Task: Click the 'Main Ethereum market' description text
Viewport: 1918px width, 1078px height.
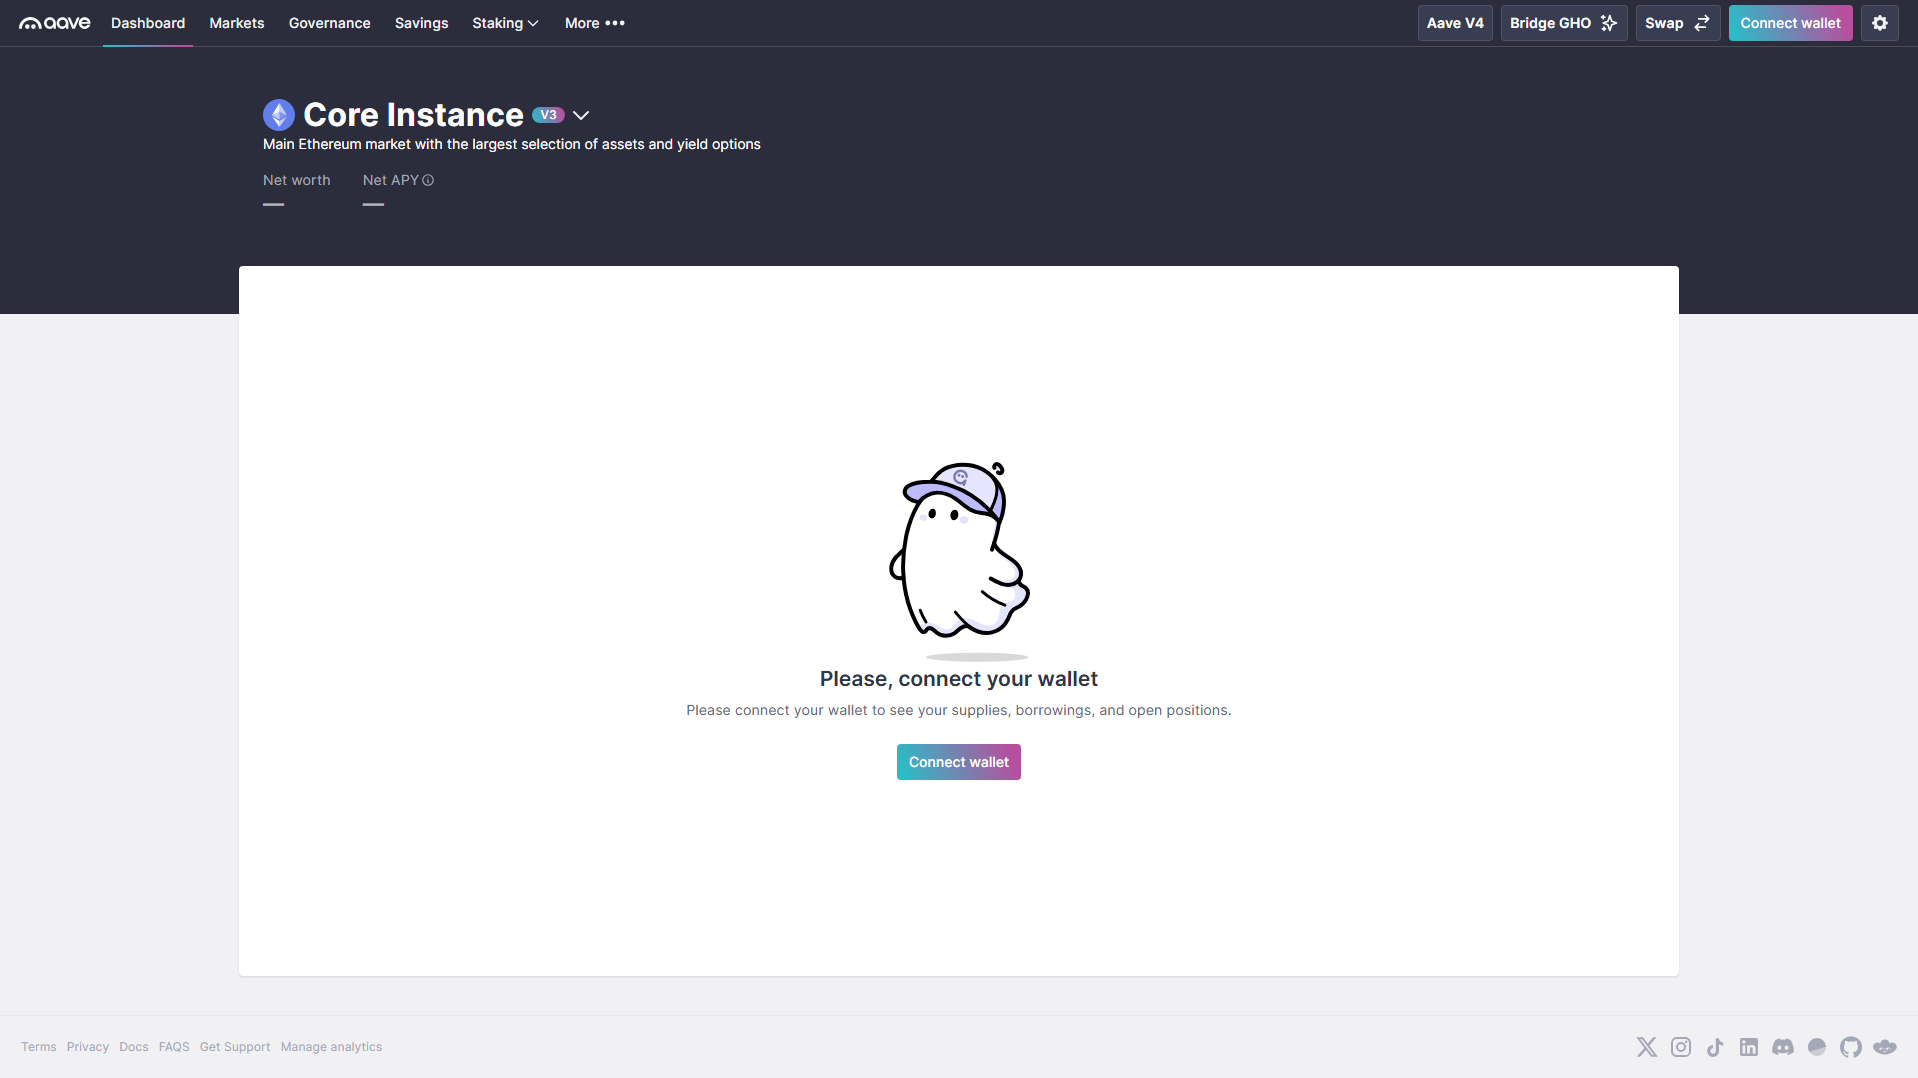Action: [x=512, y=144]
